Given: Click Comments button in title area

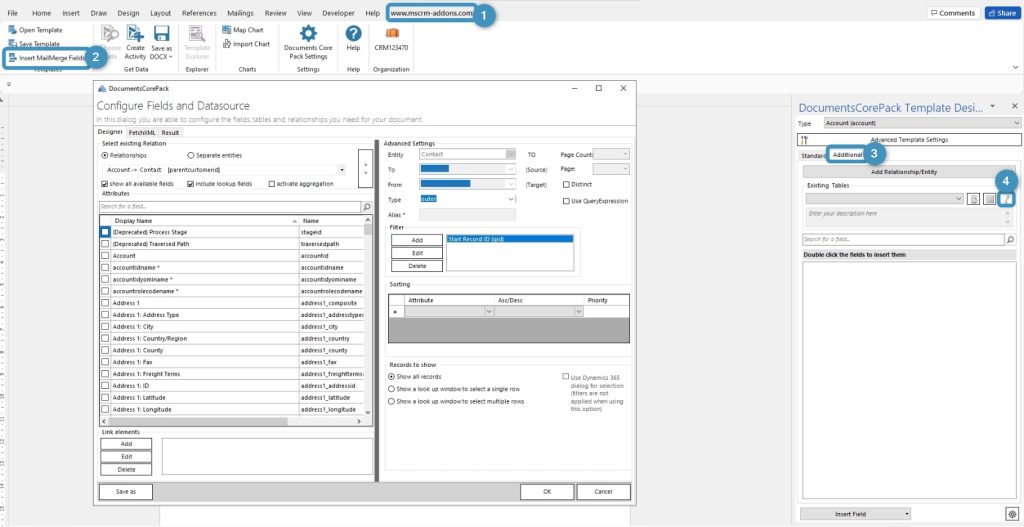Looking at the screenshot, I should tap(953, 13).
